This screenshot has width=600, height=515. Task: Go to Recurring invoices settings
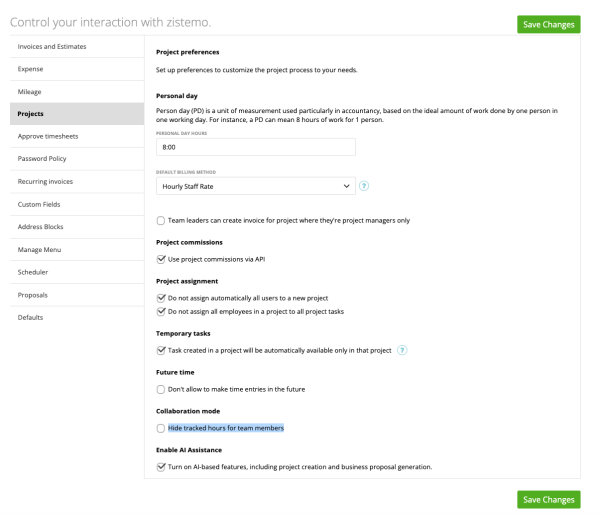tap(77, 181)
